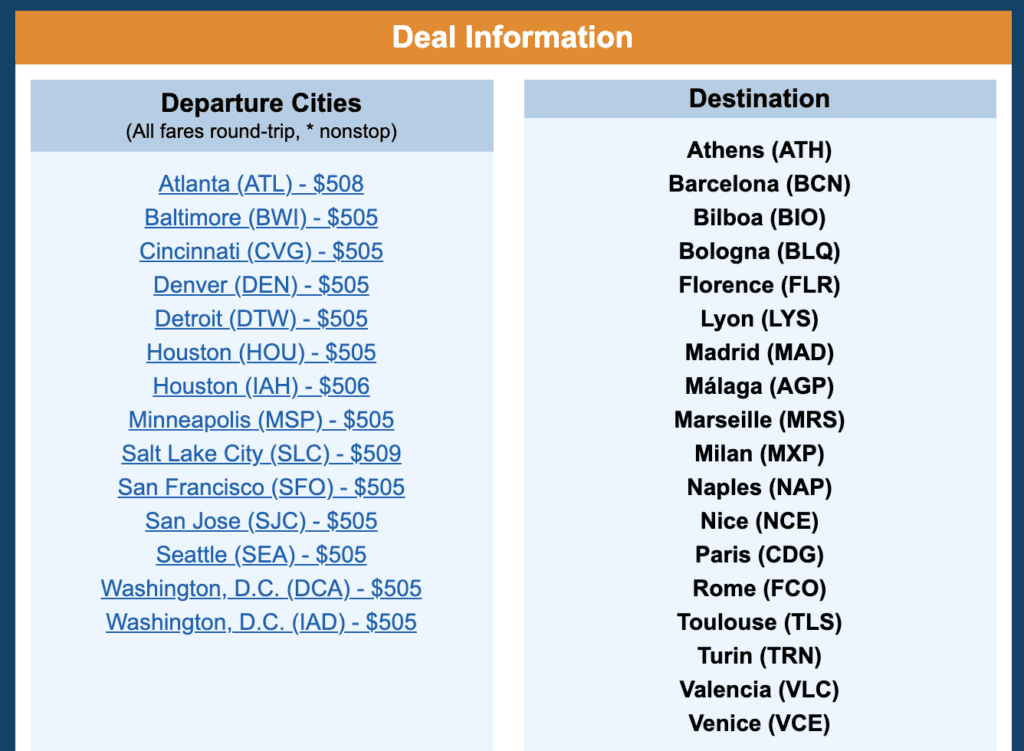The image size is (1024, 751).
Task: Select the Cincinnati (CVG) $505 deal
Action: click(x=261, y=251)
